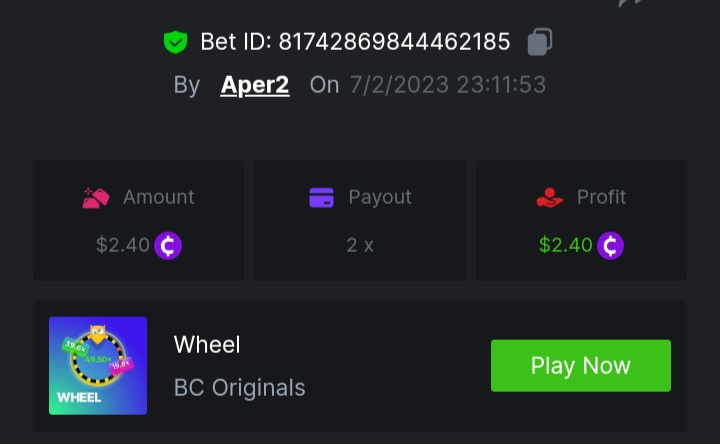Click the Wheel game title
This screenshot has height=444, width=720.
pos(207,345)
